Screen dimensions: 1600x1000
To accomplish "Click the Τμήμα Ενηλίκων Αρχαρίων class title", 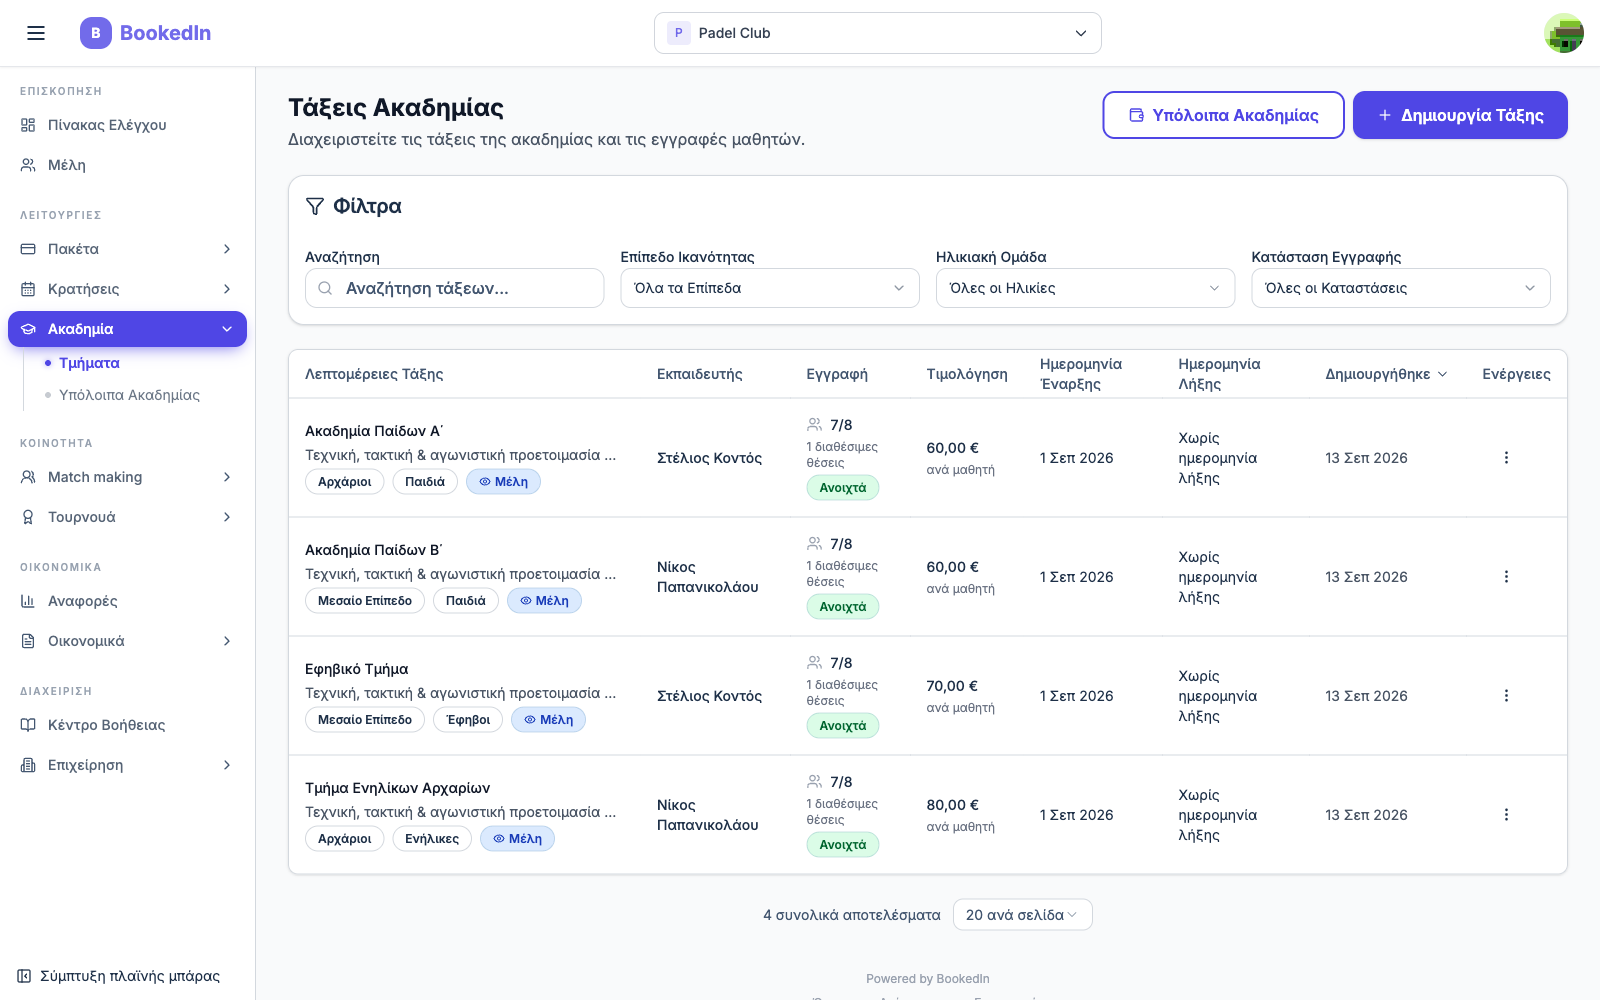I will (x=398, y=788).
